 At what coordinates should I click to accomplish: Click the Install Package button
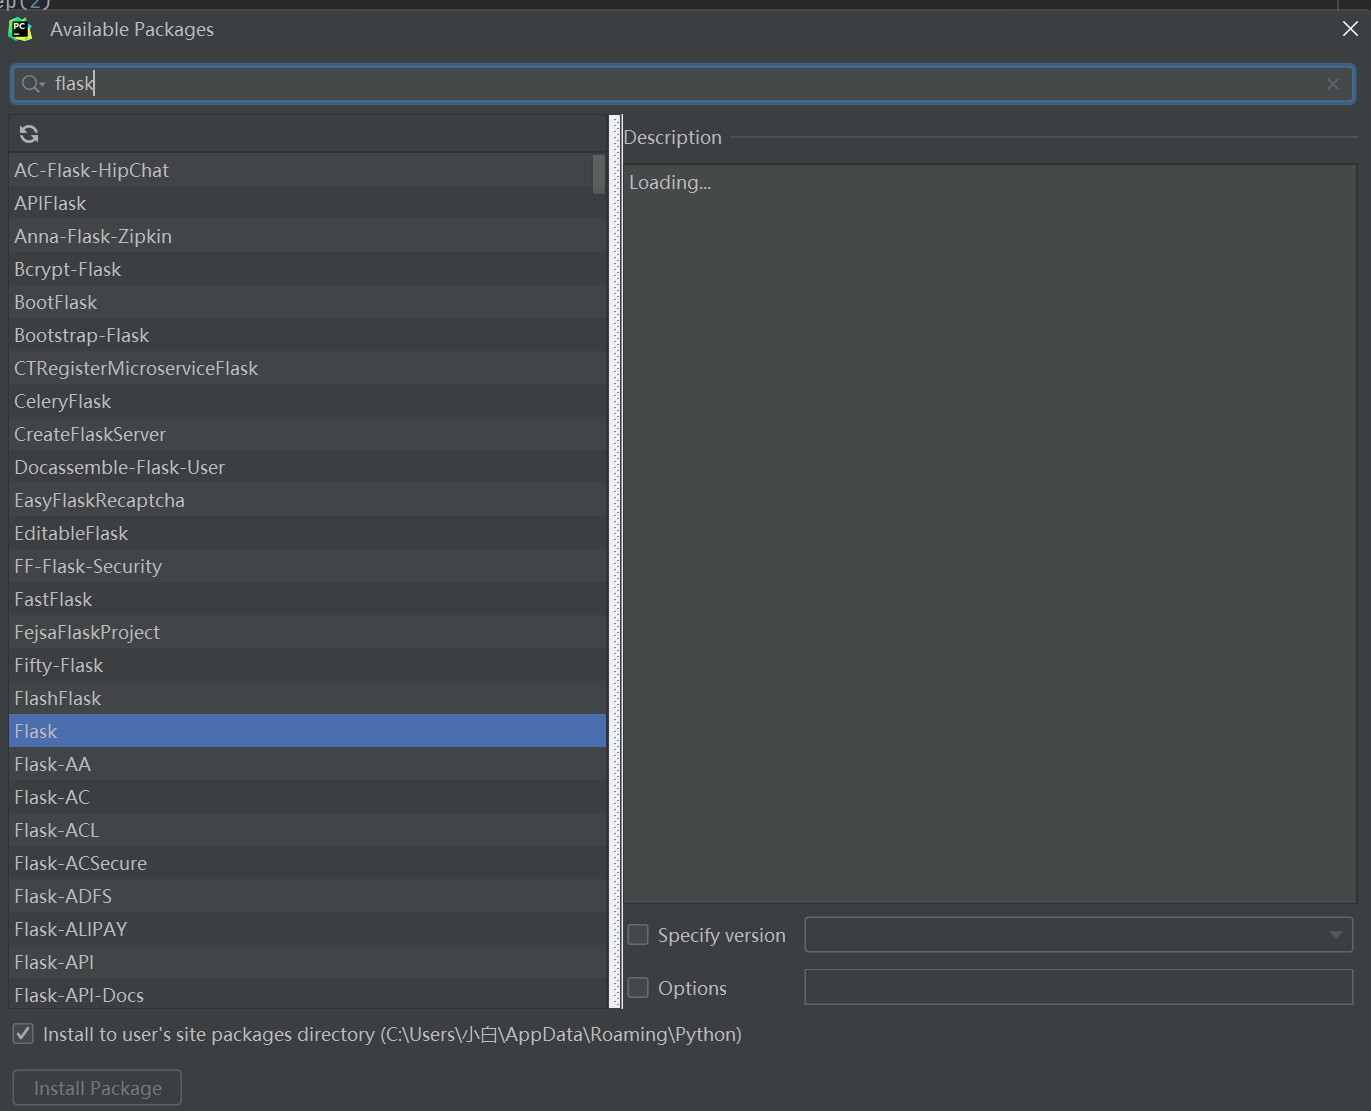(x=97, y=1088)
